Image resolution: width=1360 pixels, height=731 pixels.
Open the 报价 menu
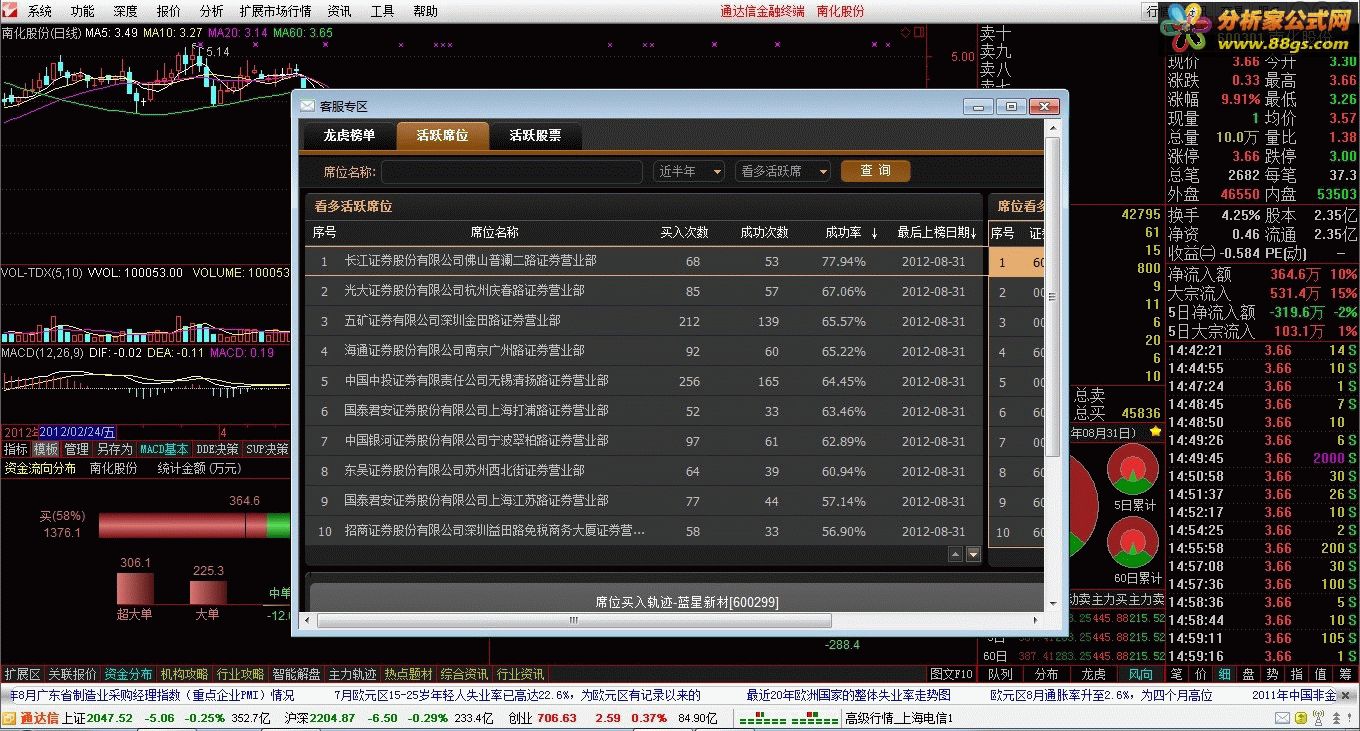(x=169, y=11)
